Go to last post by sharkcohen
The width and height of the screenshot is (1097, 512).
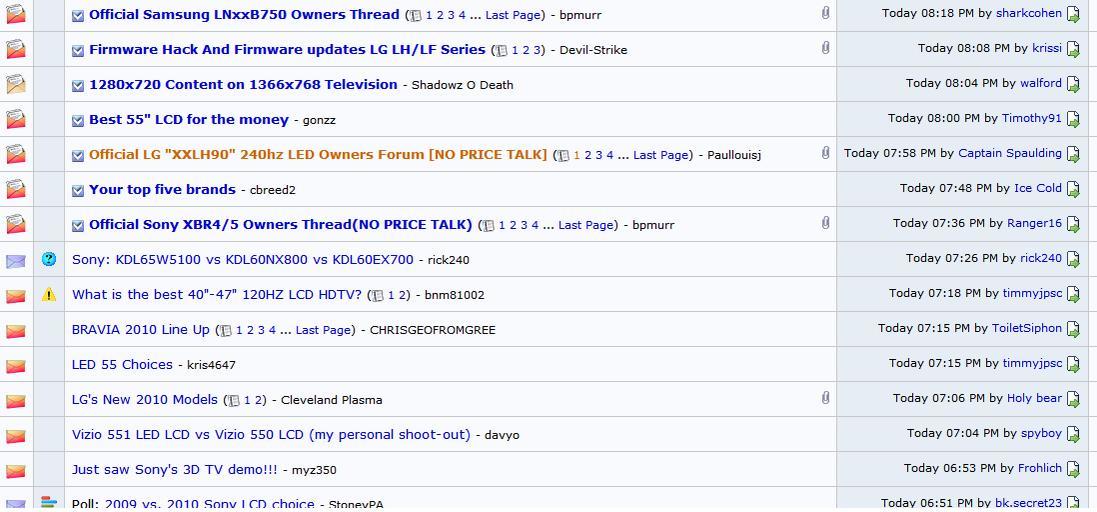click(1073, 14)
